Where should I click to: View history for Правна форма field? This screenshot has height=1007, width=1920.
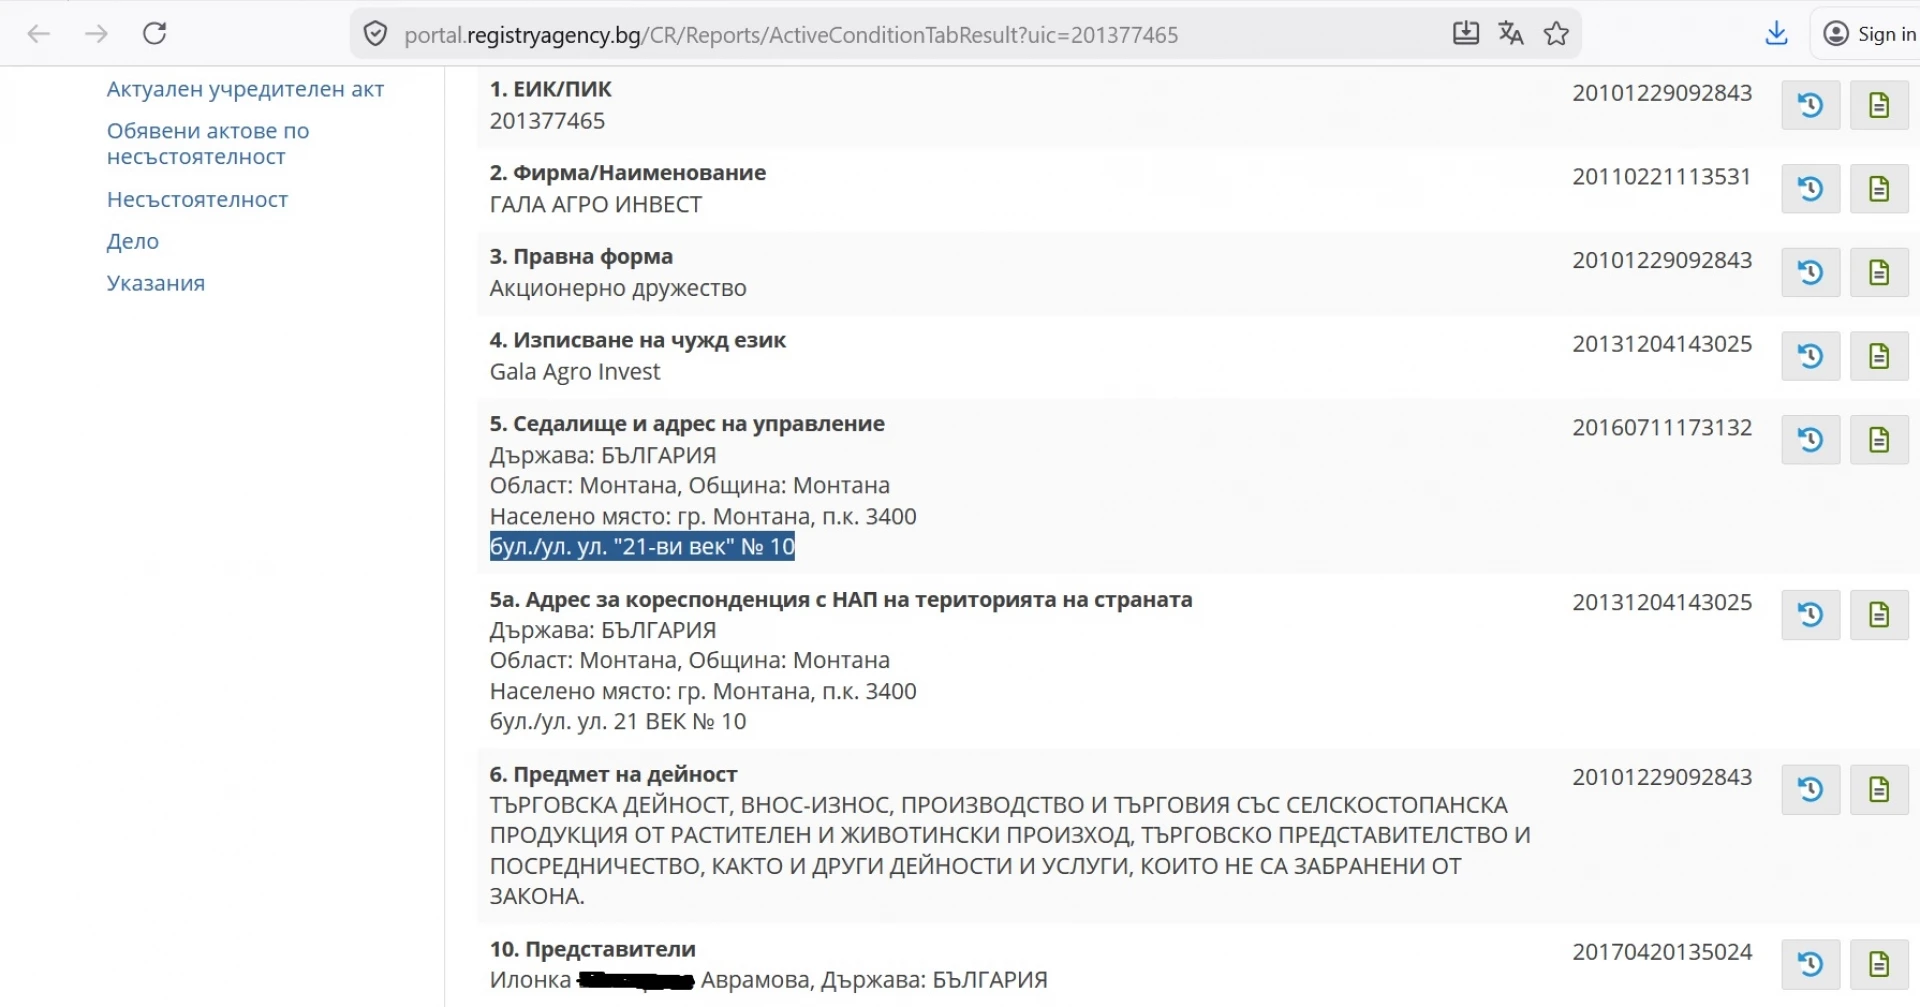pyautogui.click(x=1810, y=272)
